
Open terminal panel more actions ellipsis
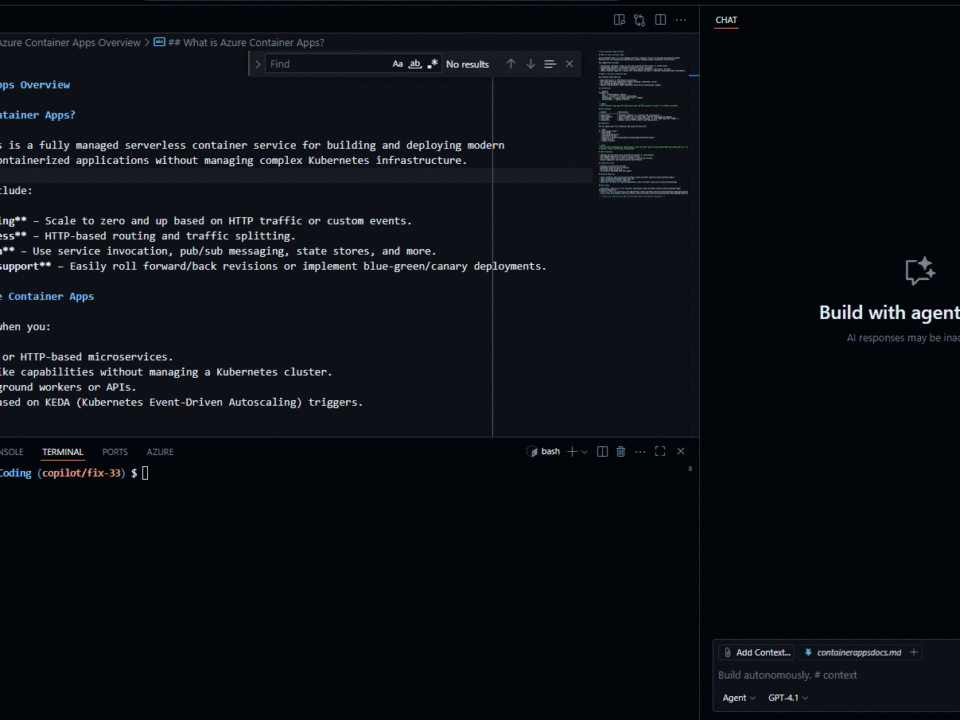pos(640,451)
